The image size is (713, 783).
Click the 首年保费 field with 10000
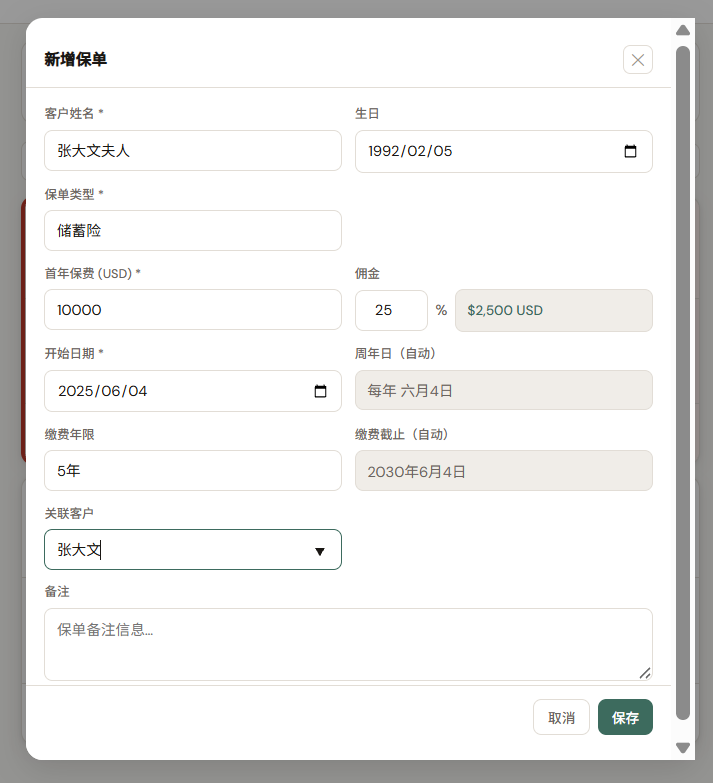(193, 310)
